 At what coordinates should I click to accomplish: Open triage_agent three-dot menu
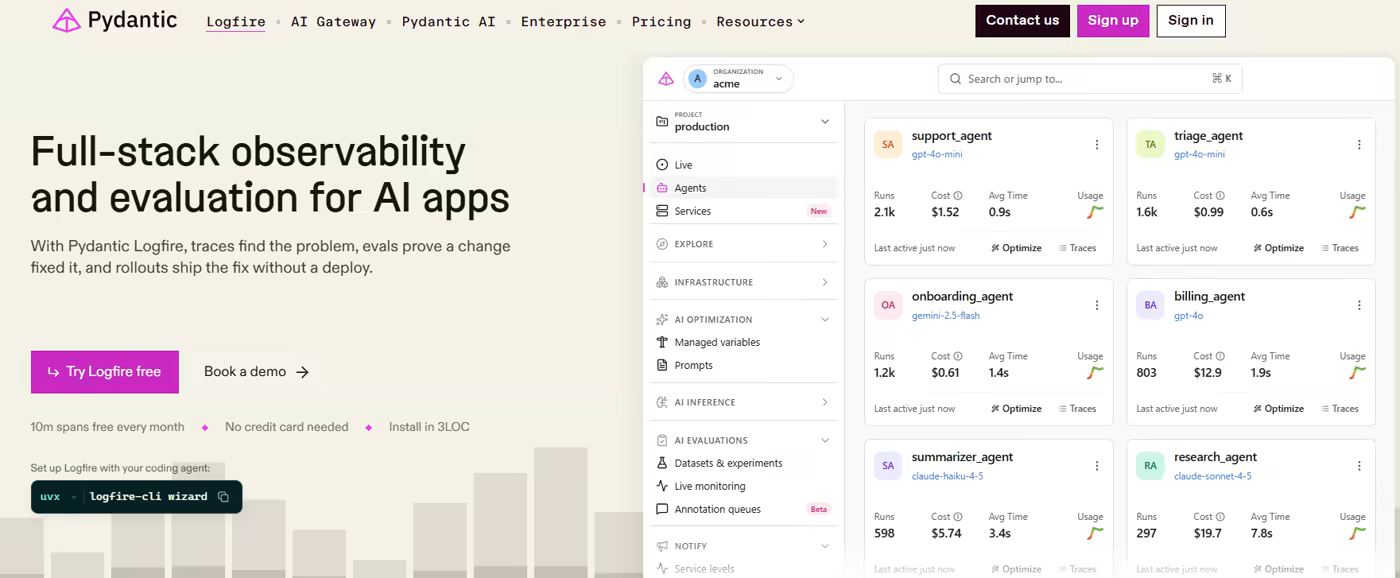click(x=1359, y=145)
